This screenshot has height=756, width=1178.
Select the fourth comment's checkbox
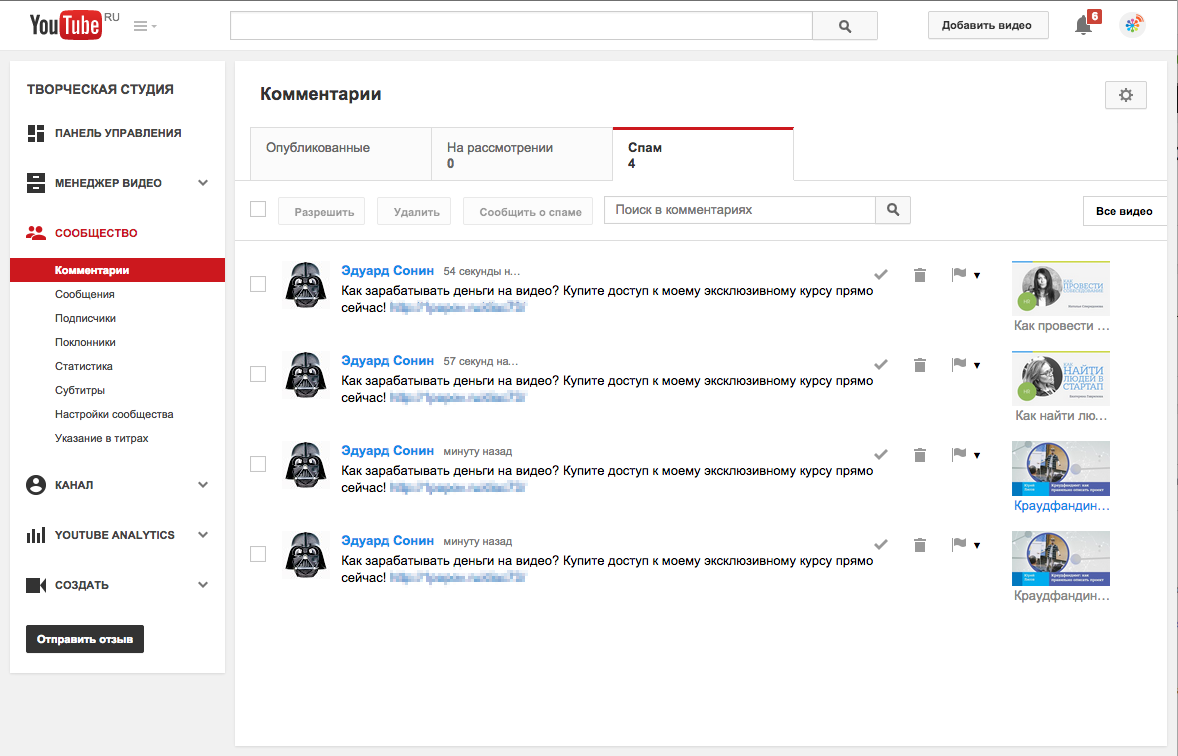[258, 554]
